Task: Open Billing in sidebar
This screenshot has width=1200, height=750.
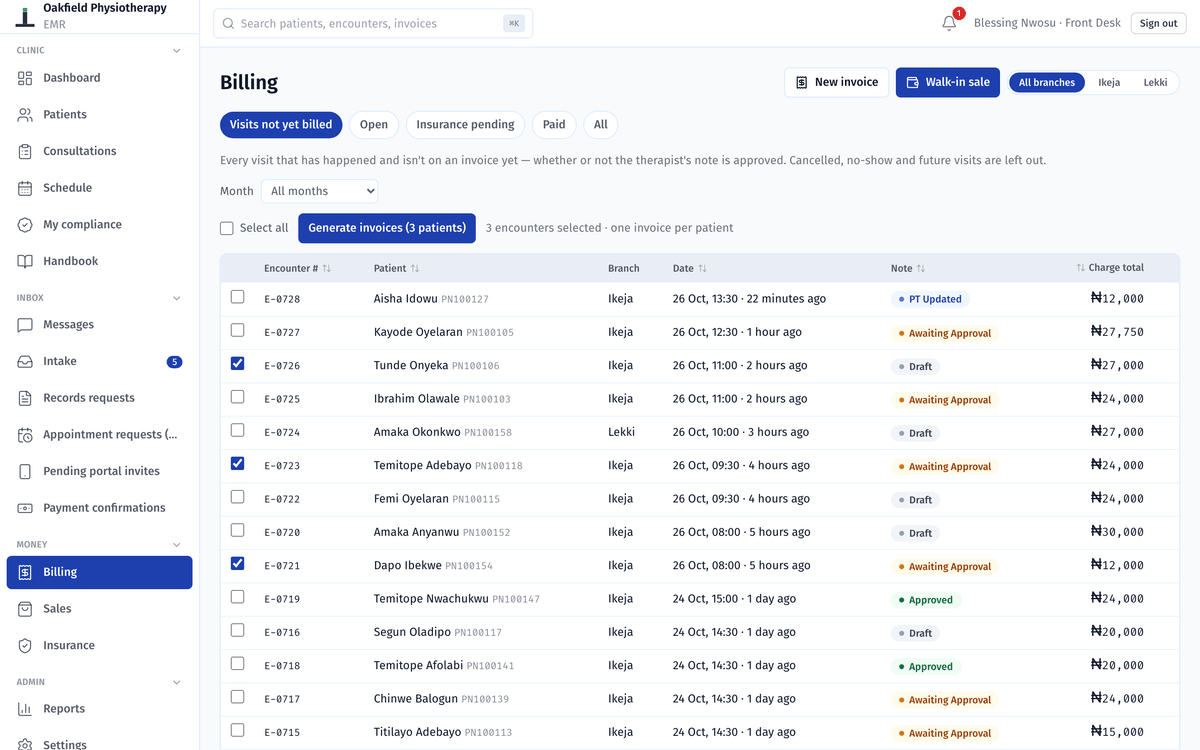Action: (x=99, y=572)
